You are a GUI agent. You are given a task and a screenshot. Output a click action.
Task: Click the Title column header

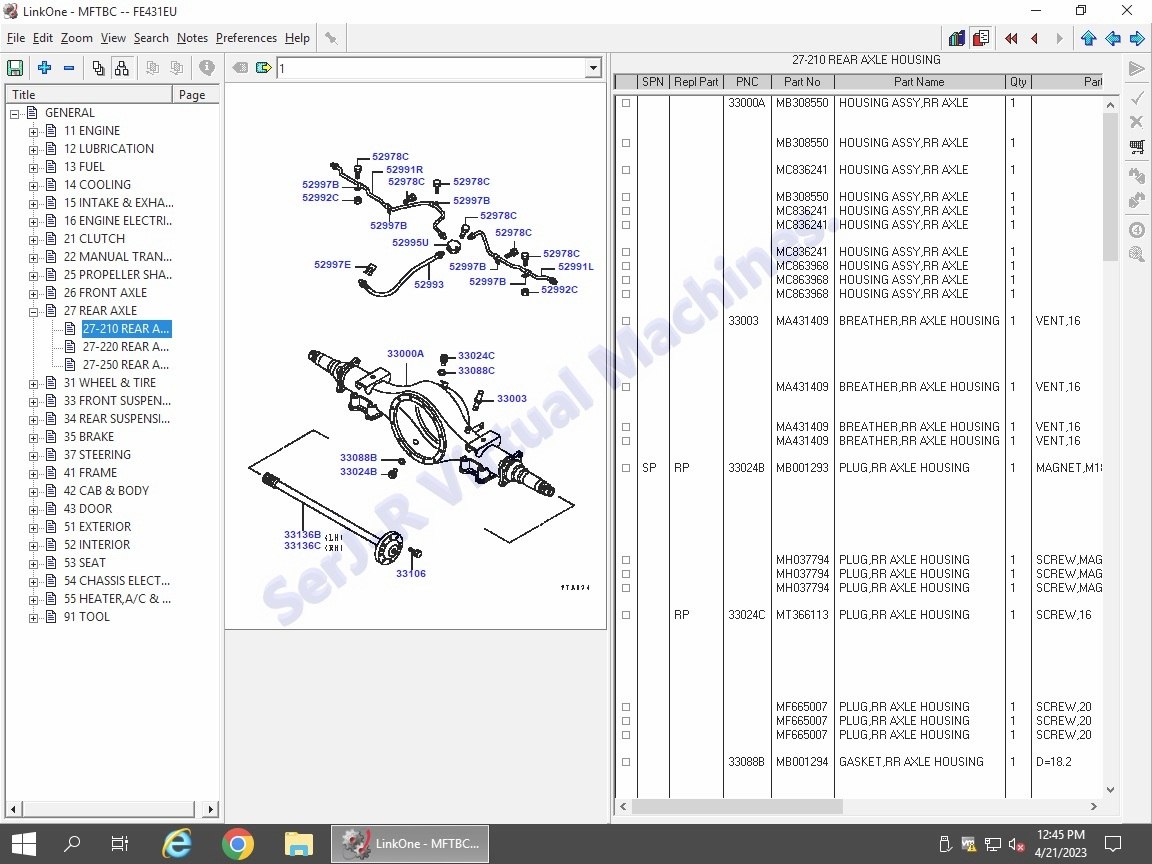click(89, 95)
